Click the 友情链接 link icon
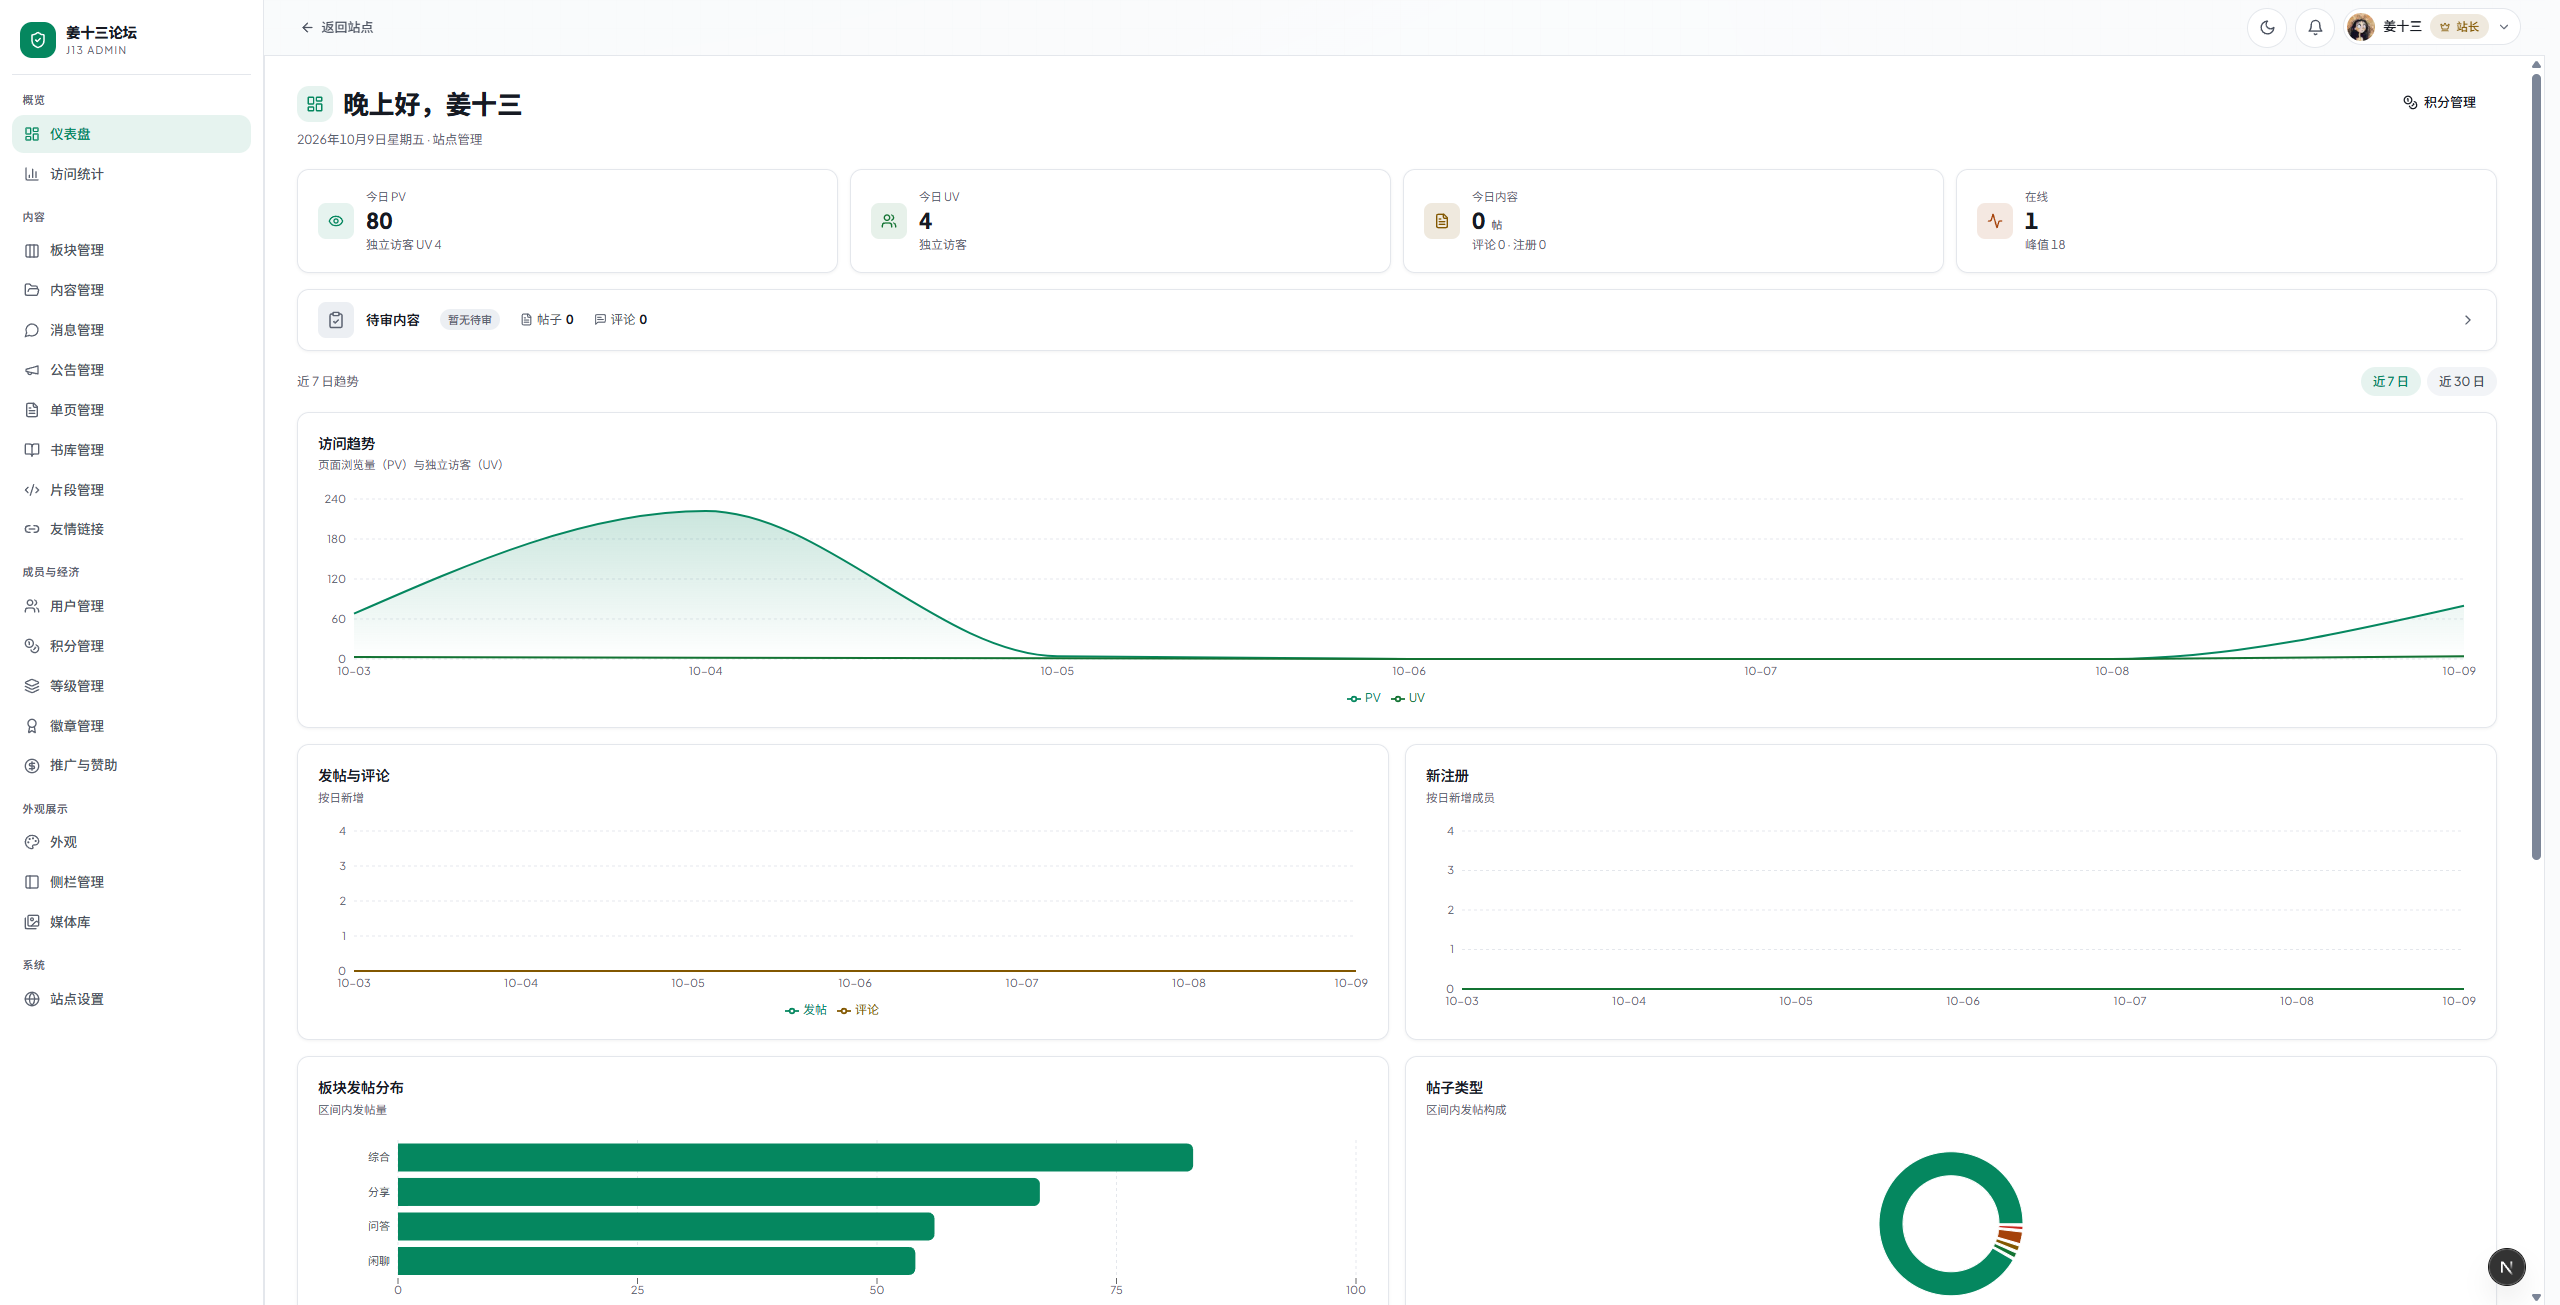This screenshot has width=2560, height=1305. click(32, 529)
